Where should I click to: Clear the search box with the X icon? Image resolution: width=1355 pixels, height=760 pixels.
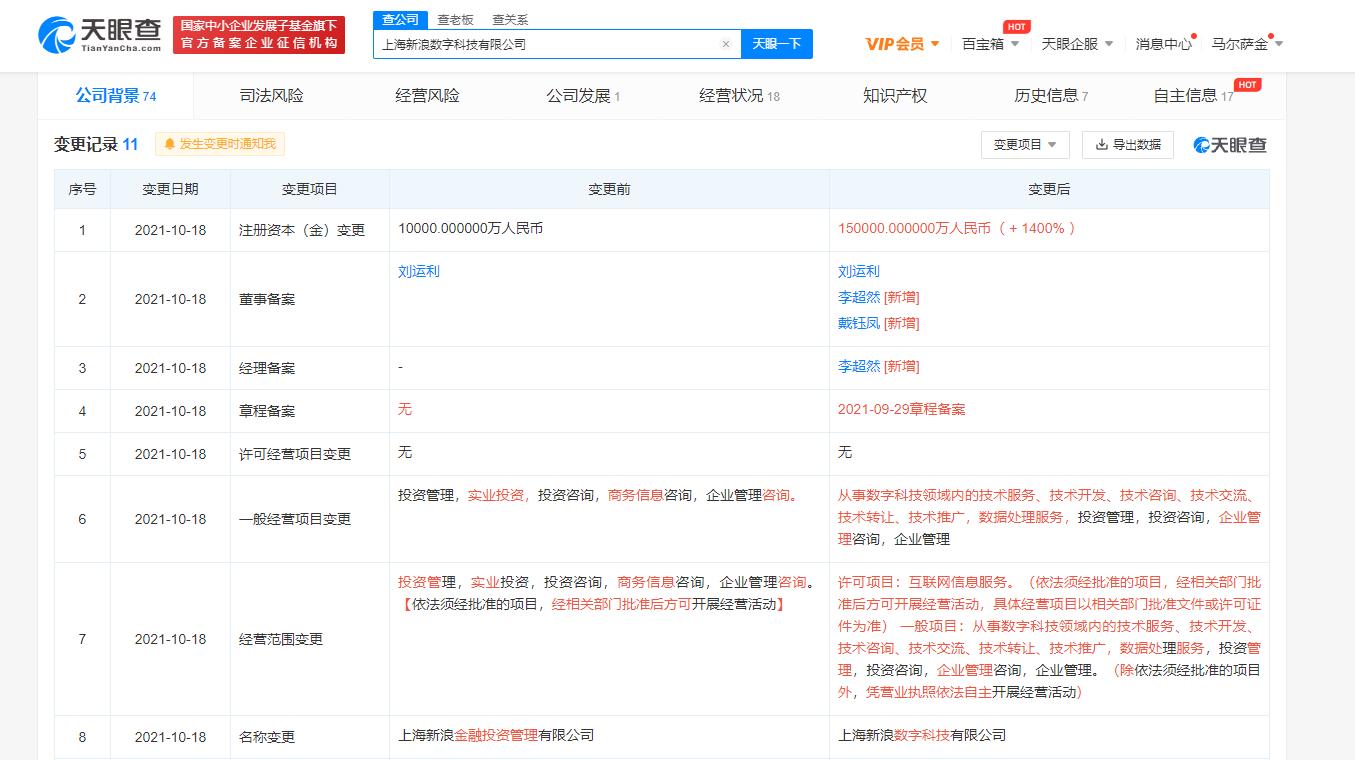[726, 44]
